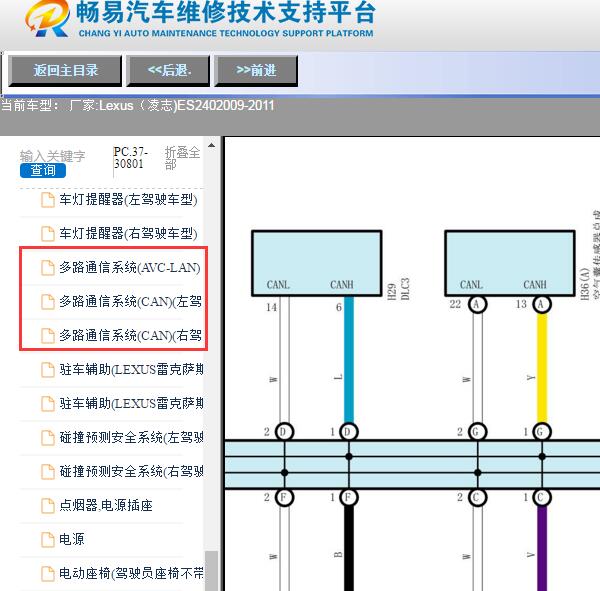Viewport: 600px width, 591px height.
Task: Click connector pin 2 G circle
Action: (x=477, y=432)
